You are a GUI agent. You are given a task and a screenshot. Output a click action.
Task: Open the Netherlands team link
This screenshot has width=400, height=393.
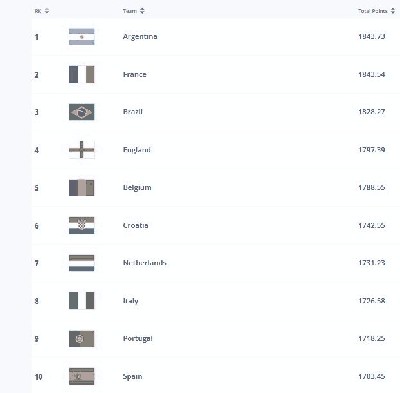click(x=144, y=263)
